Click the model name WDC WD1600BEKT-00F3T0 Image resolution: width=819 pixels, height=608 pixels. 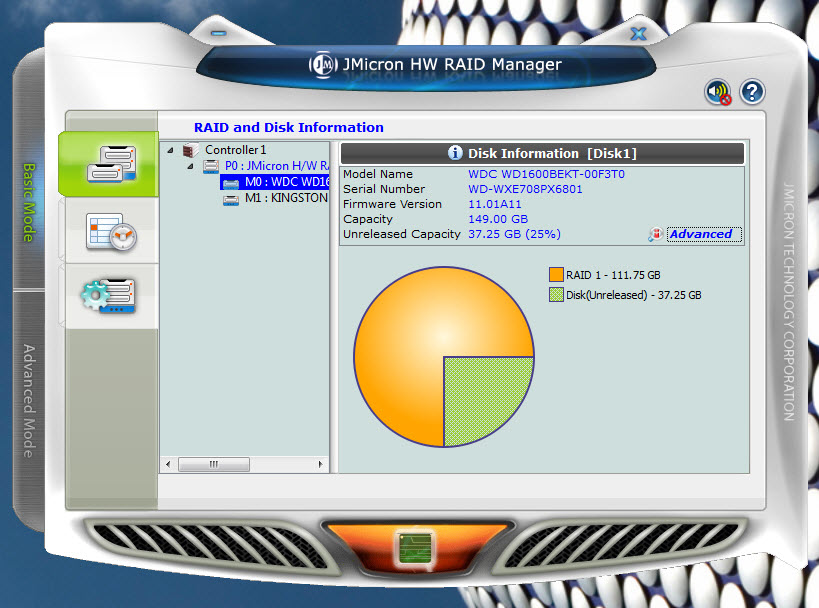pyautogui.click(x=546, y=174)
